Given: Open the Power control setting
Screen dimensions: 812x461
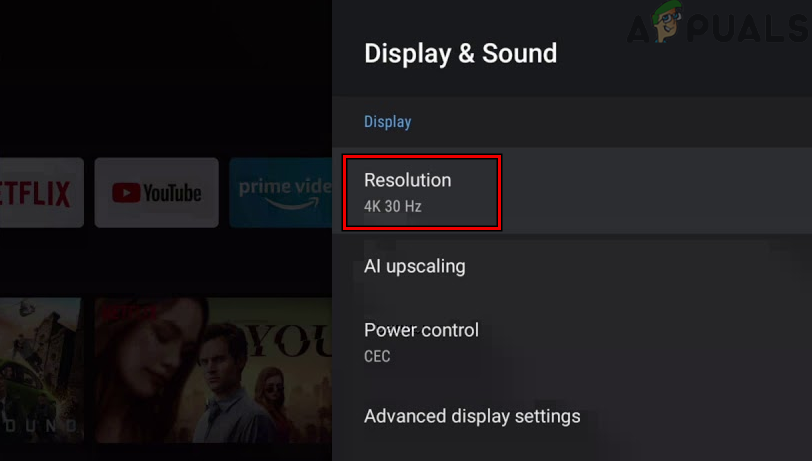Looking at the screenshot, I should pyautogui.click(x=421, y=341).
